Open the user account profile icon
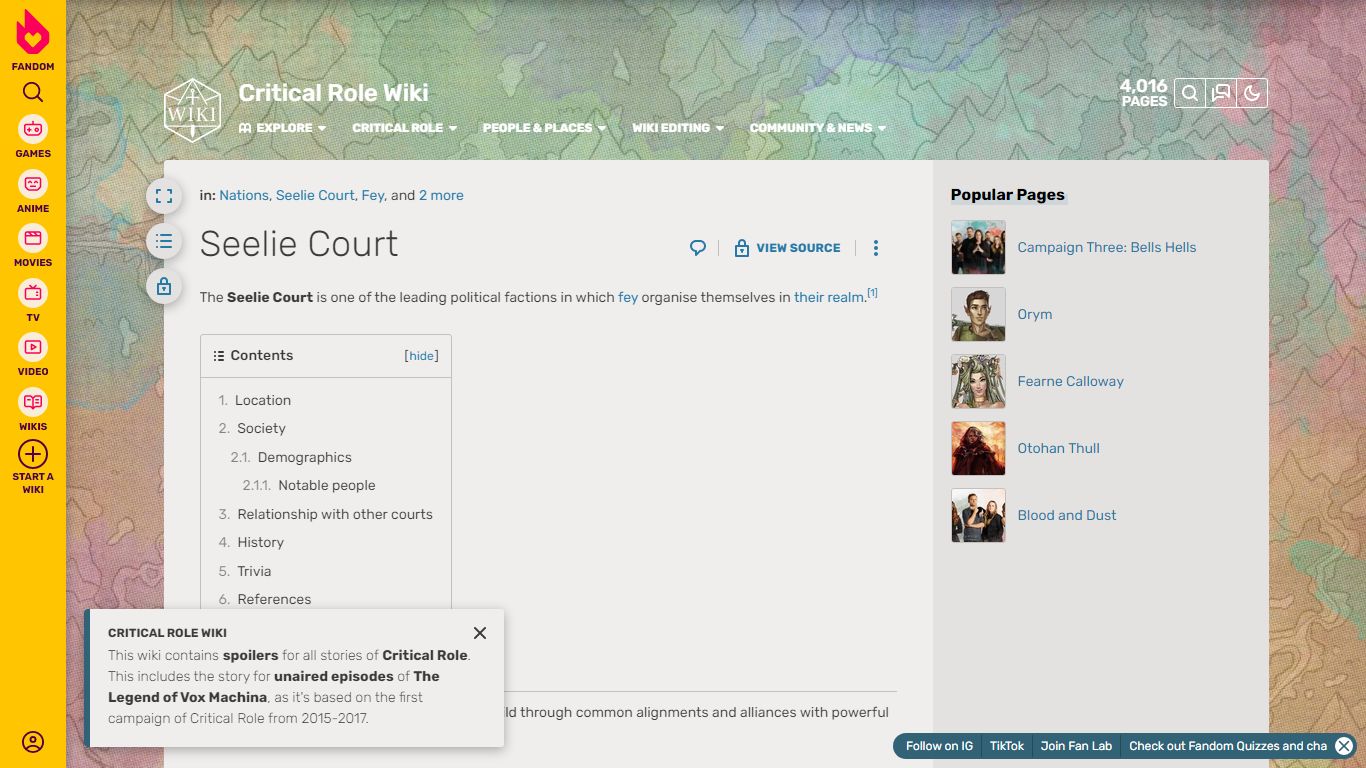The width and height of the screenshot is (1366, 768). coord(33,743)
